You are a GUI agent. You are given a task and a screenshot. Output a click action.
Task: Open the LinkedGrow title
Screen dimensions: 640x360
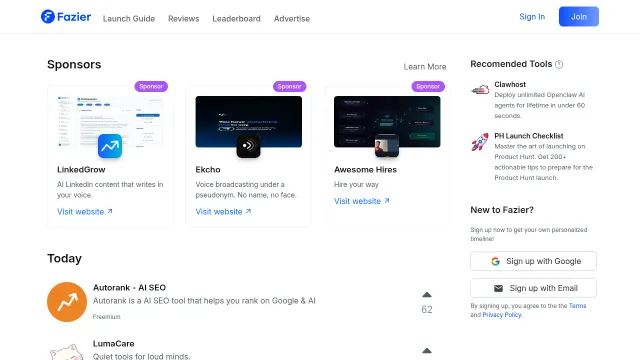81,169
